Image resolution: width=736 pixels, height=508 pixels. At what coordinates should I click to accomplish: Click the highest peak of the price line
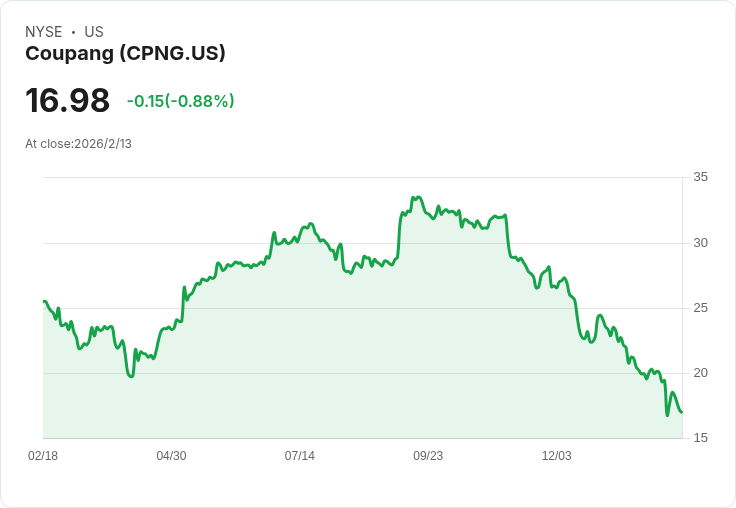pyautogui.click(x=416, y=198)
